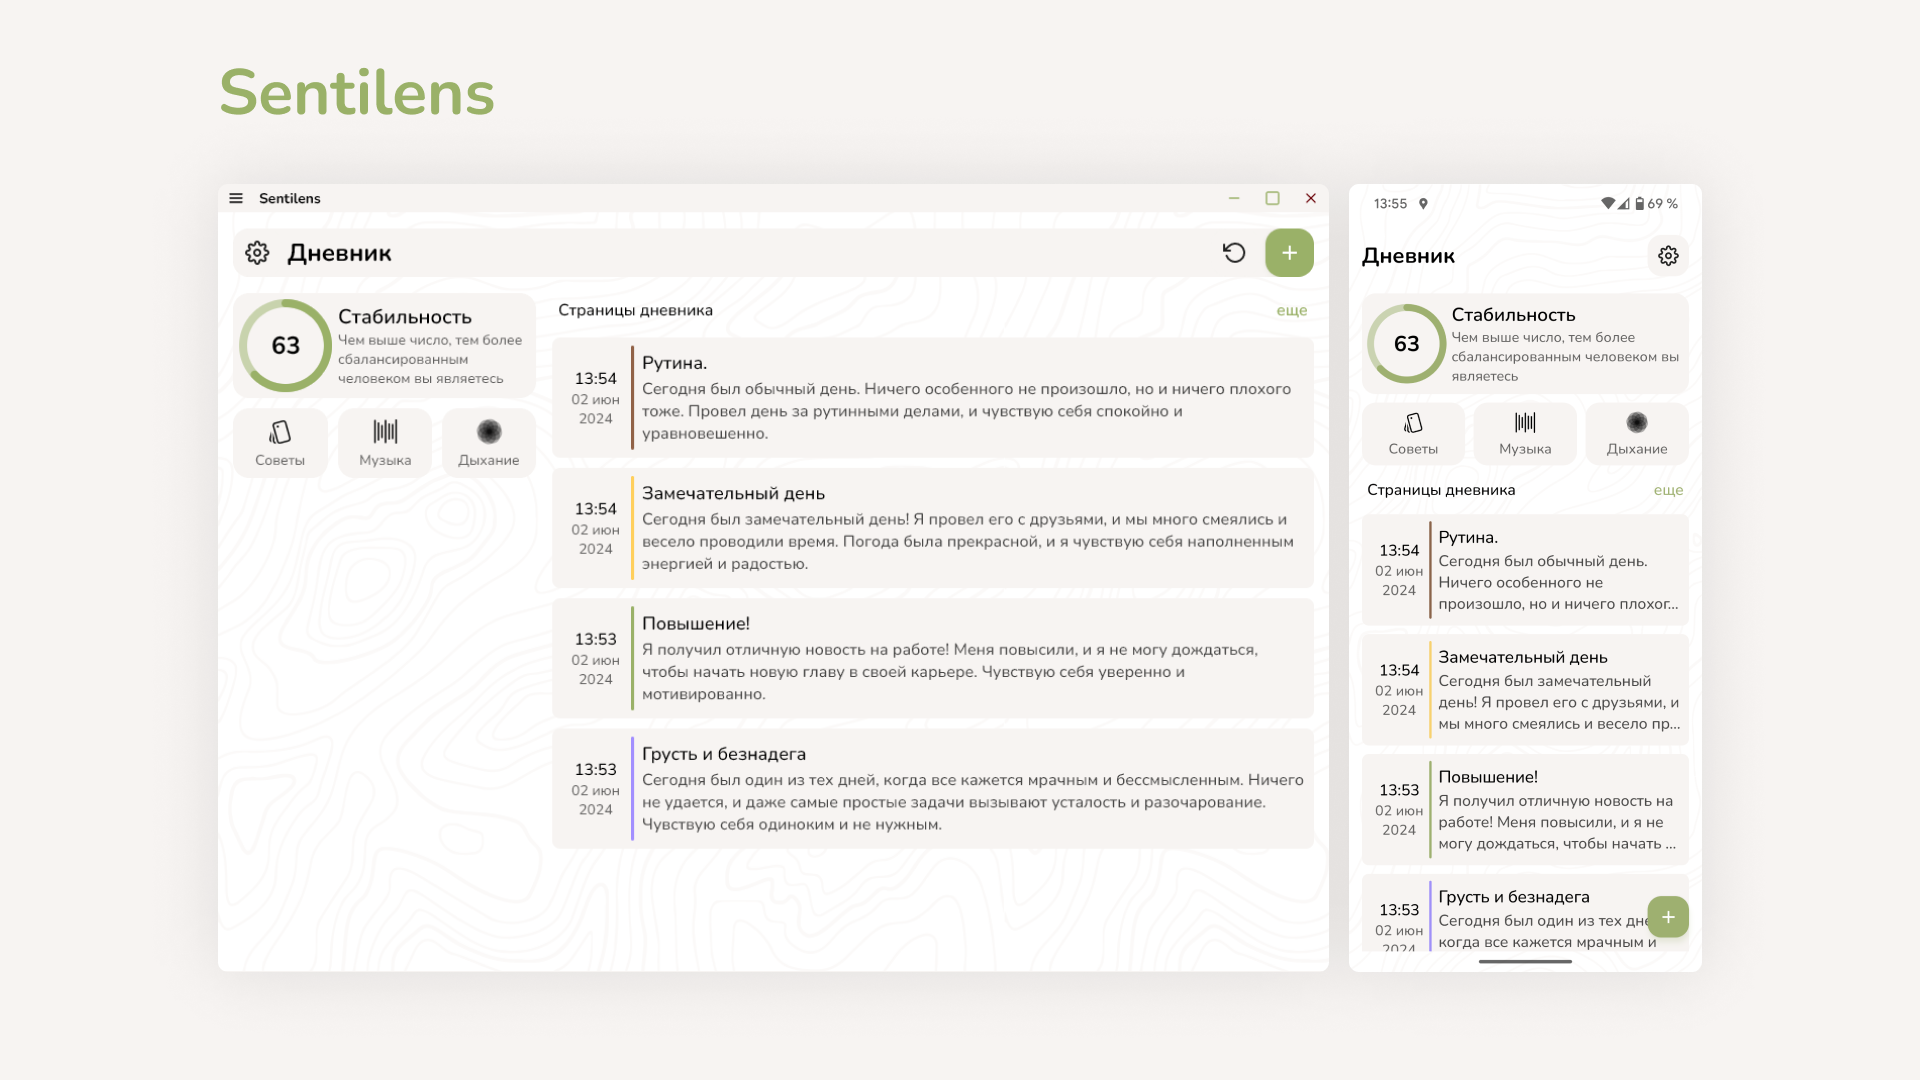Tap Советы card in mobile view
The image size is (1920, 1080).
pos(1413,434)
